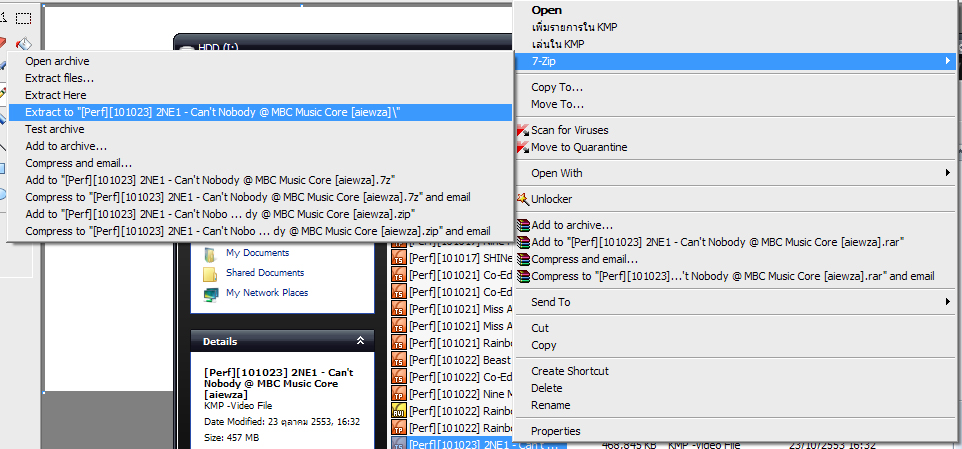Click "Date Modified" line in Details panel
Screen dimensions: 962x449
click(x=282, y=422)
